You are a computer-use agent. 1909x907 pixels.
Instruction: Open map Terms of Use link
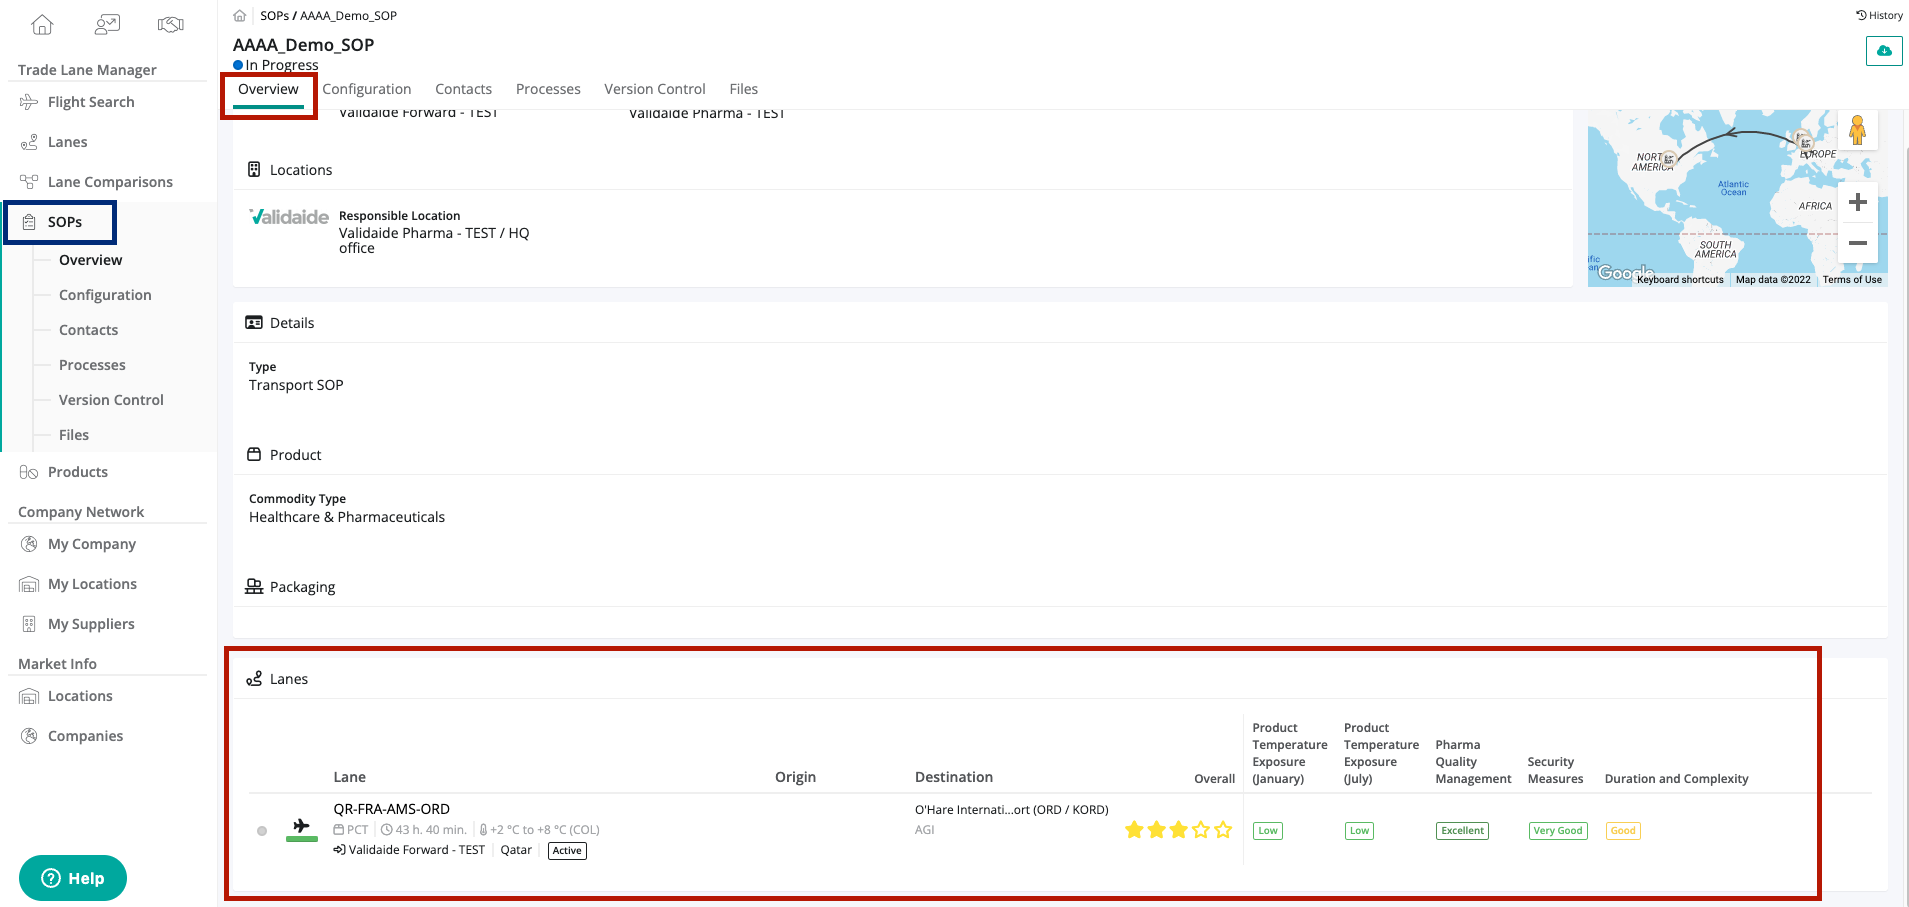click(1852, 280)
